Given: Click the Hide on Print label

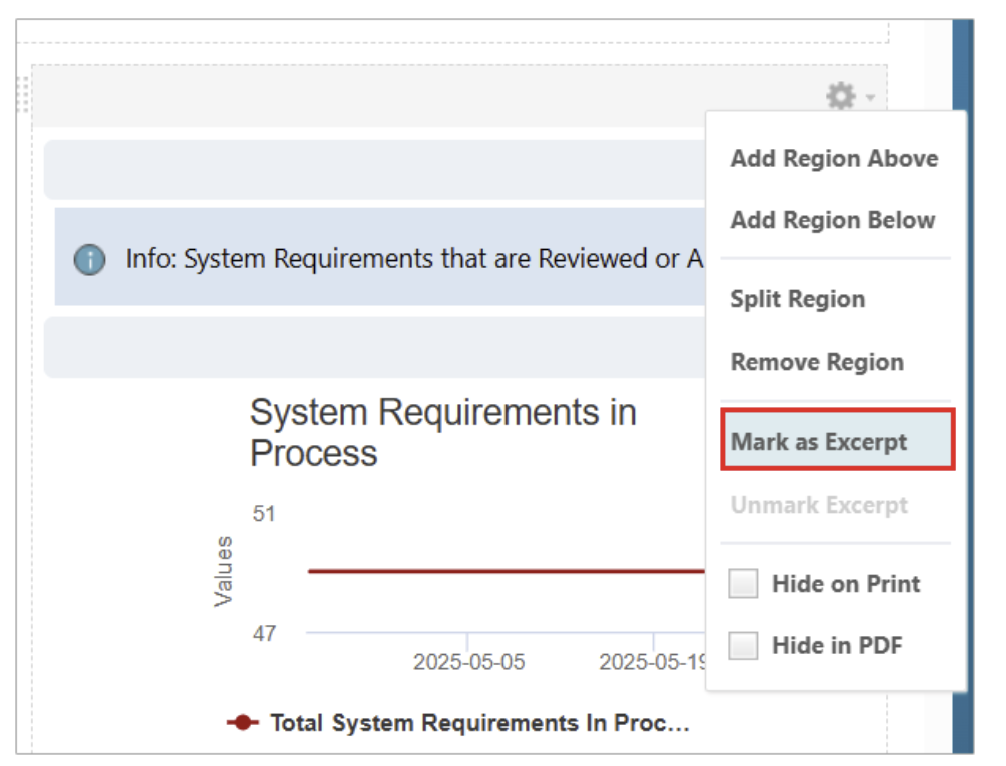Looking at the screenshot, I should 846,584.
